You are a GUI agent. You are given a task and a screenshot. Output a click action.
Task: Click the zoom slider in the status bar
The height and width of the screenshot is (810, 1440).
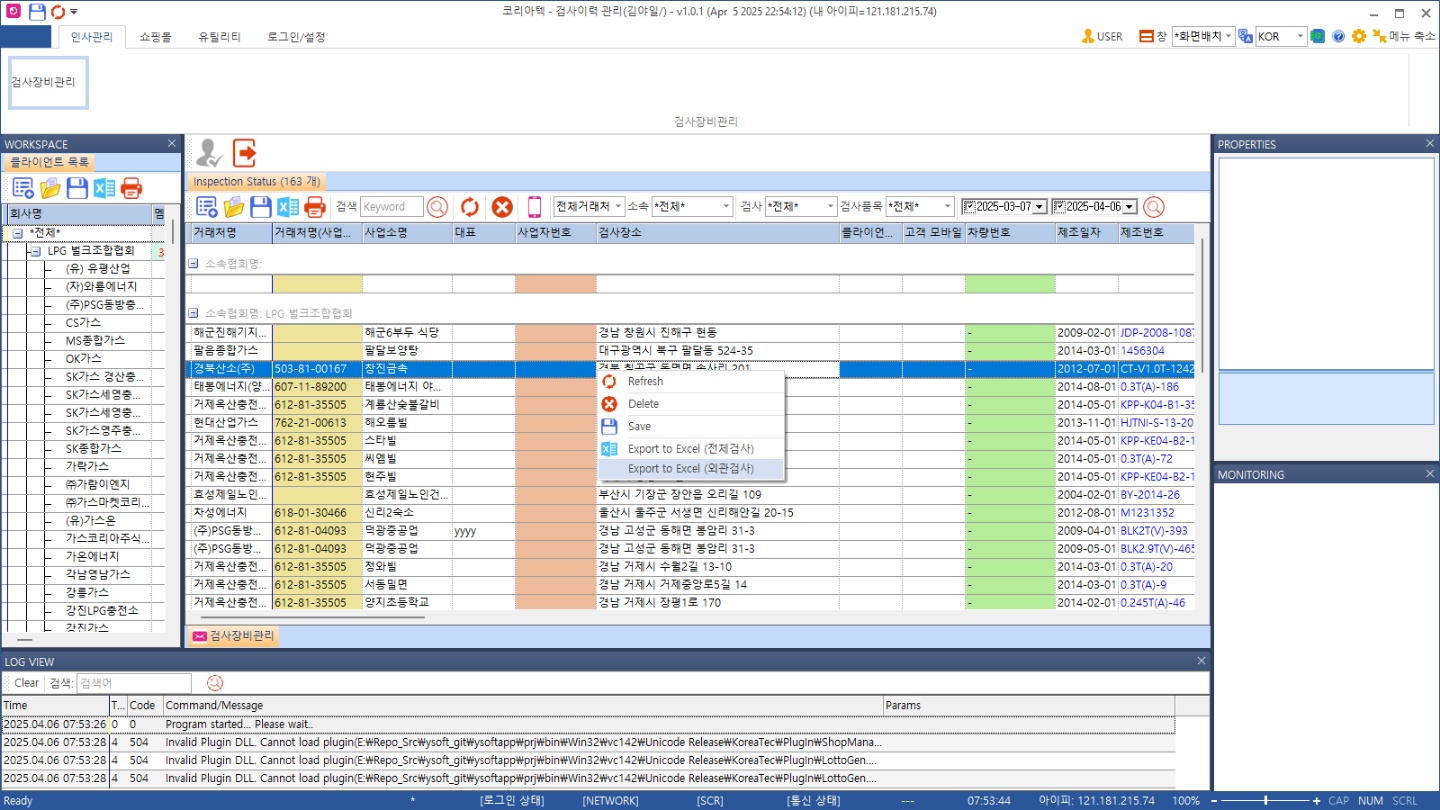pyautogui.click(x=1265, y=801)
